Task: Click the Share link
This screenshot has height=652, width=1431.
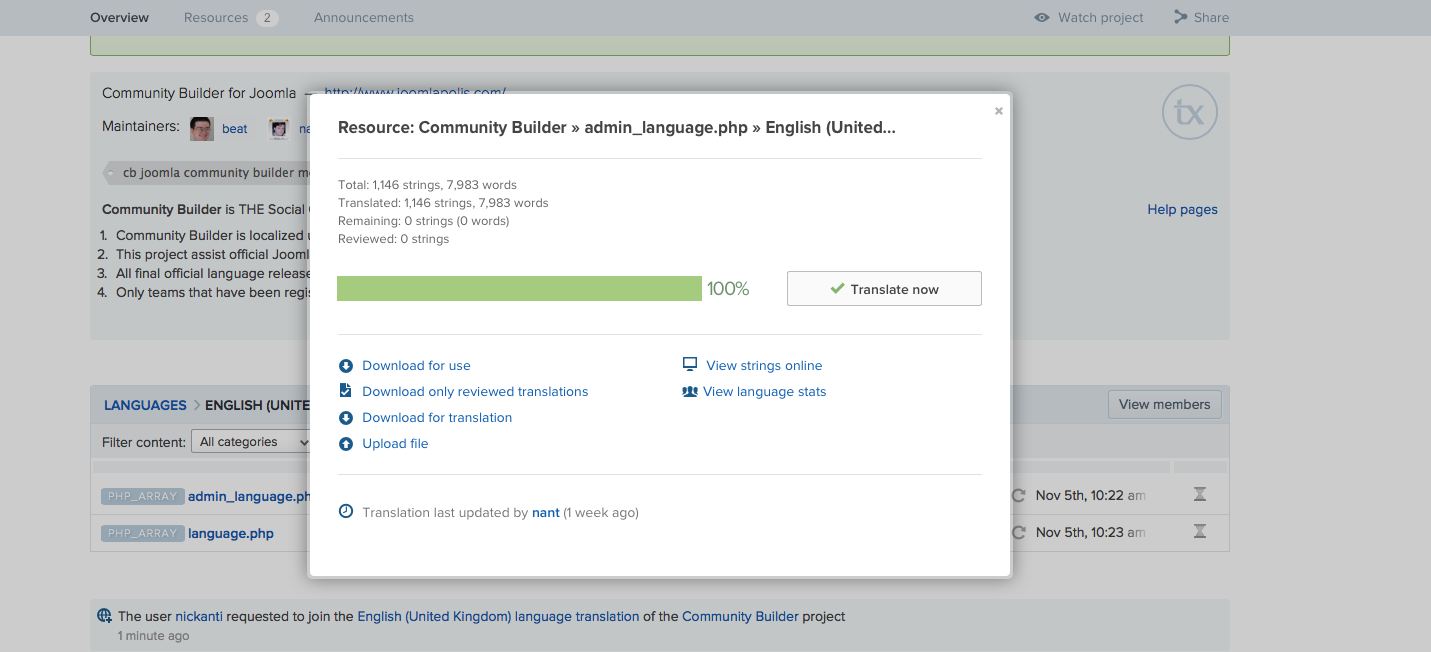Action: tap(1212, 17)
